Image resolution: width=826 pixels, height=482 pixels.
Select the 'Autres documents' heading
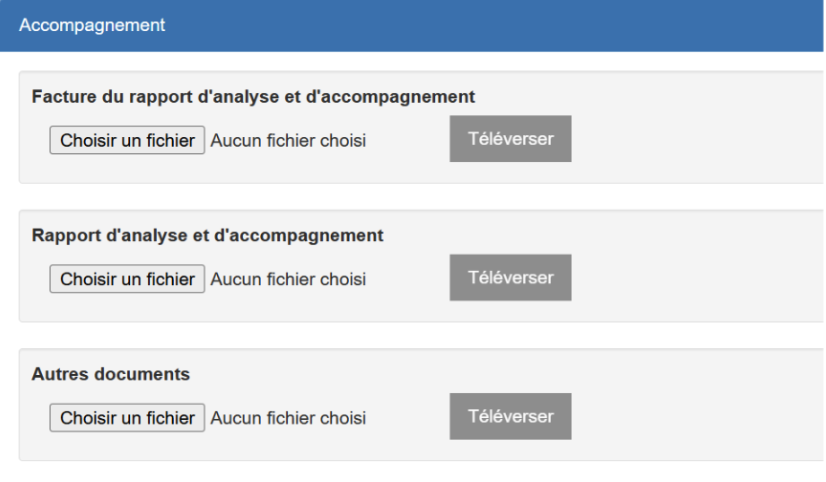[x=111, y=374]
